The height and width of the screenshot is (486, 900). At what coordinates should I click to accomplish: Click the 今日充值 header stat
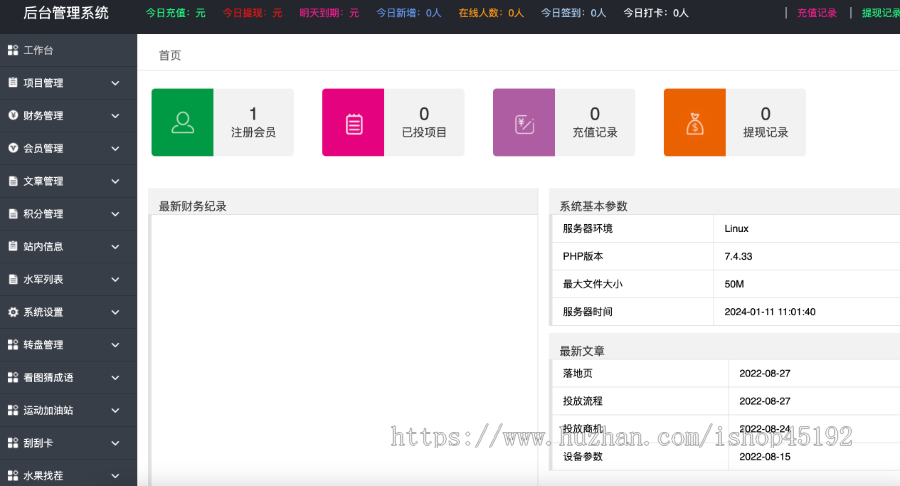point(175,13)
